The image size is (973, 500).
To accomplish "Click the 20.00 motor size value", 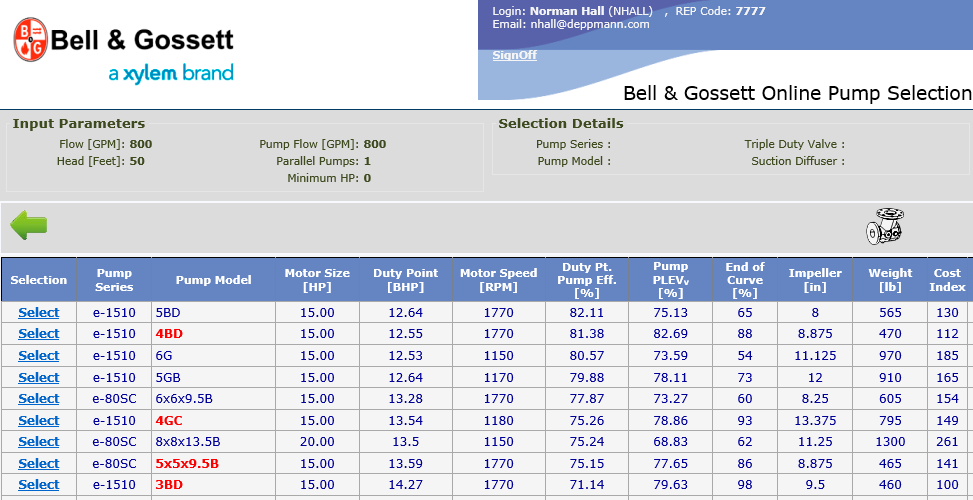I will pos(317,442).
